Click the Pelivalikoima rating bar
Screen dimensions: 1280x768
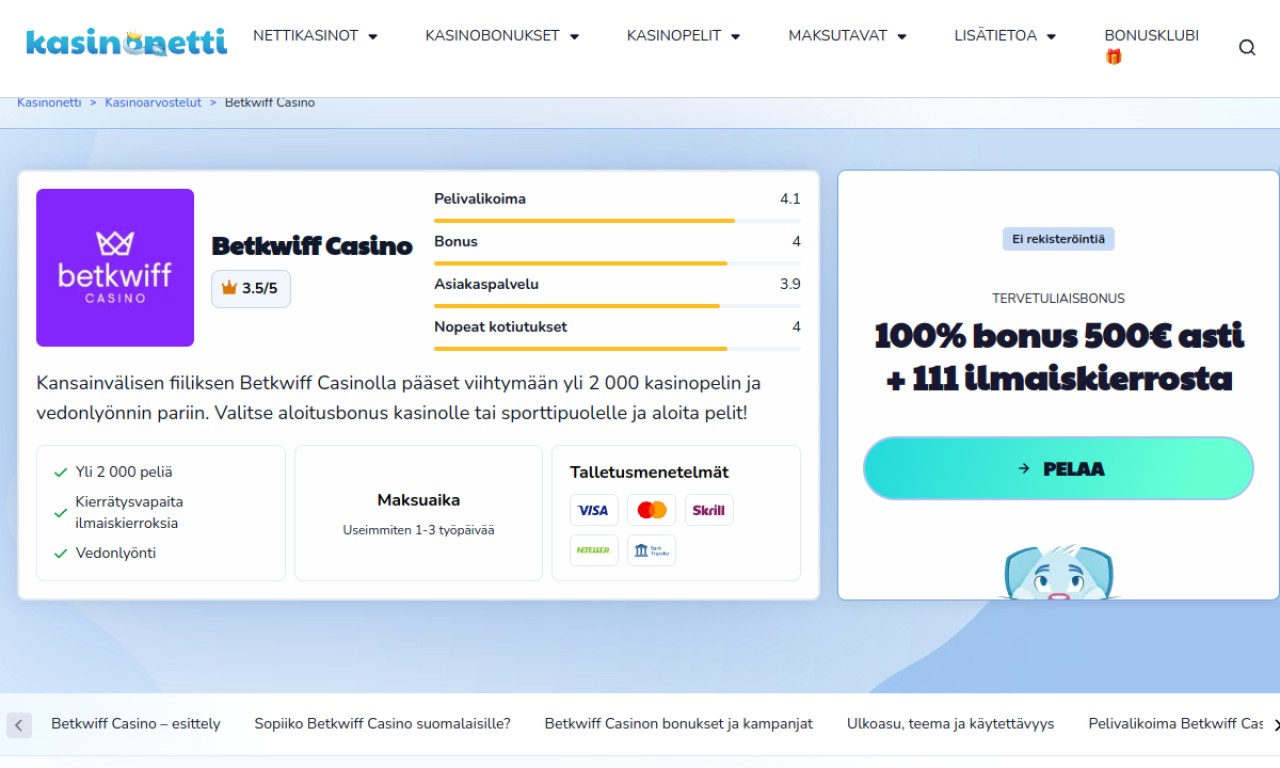coord(617,220)
